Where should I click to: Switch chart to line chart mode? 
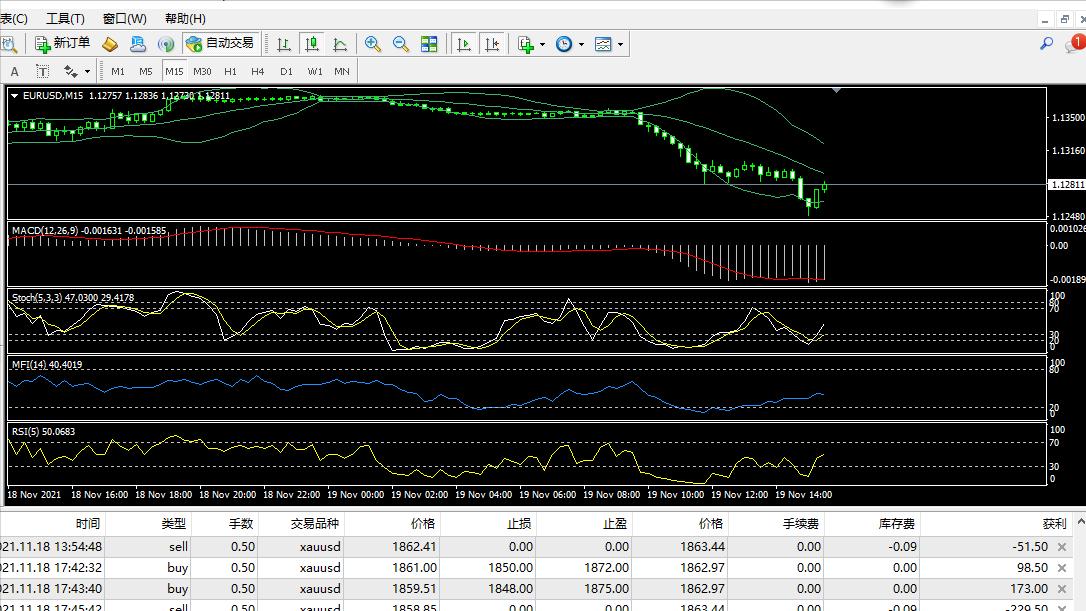(340, 44)
